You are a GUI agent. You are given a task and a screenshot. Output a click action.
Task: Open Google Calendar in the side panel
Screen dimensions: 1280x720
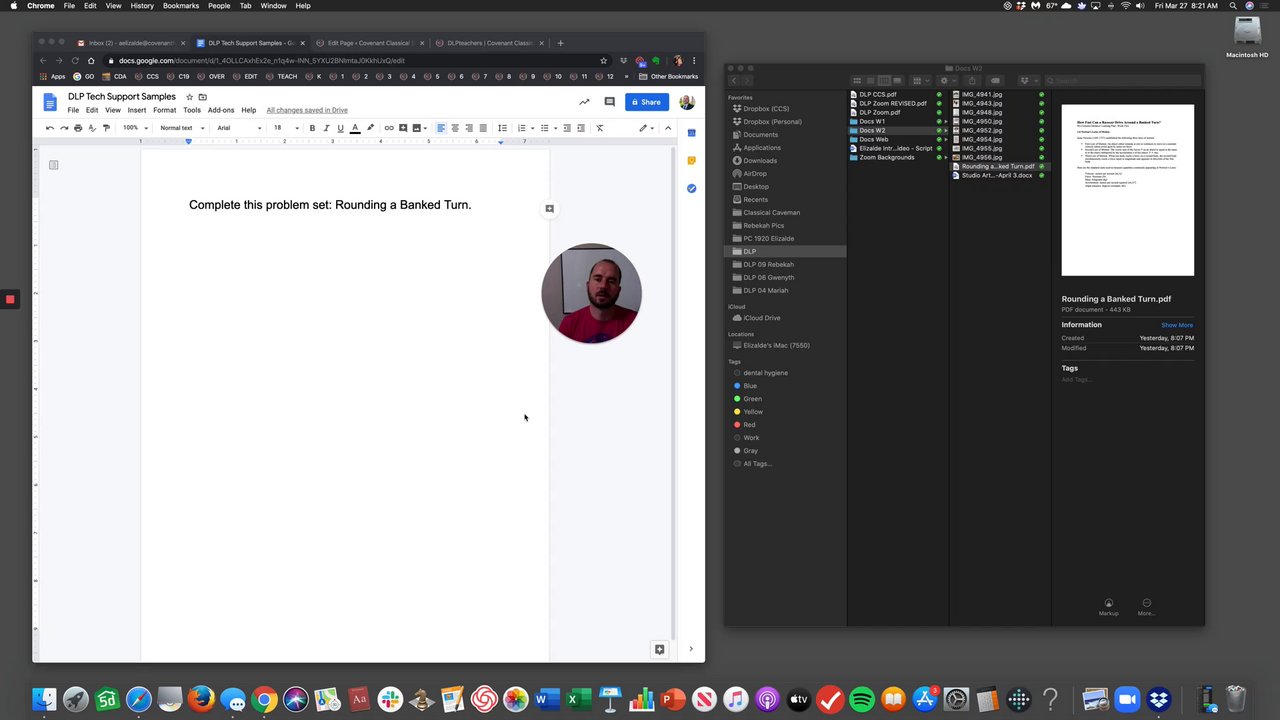691,132
